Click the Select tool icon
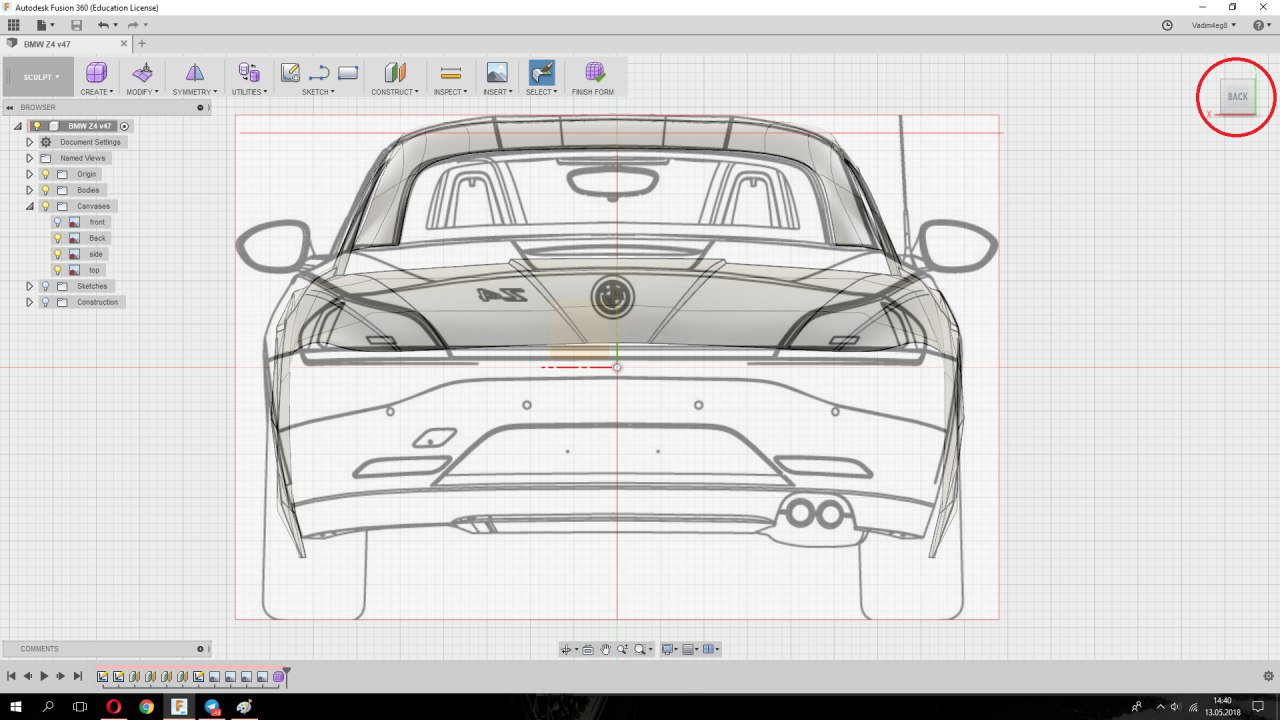Viewport: 1280px width, 720px height. click(x=541, y=72)
